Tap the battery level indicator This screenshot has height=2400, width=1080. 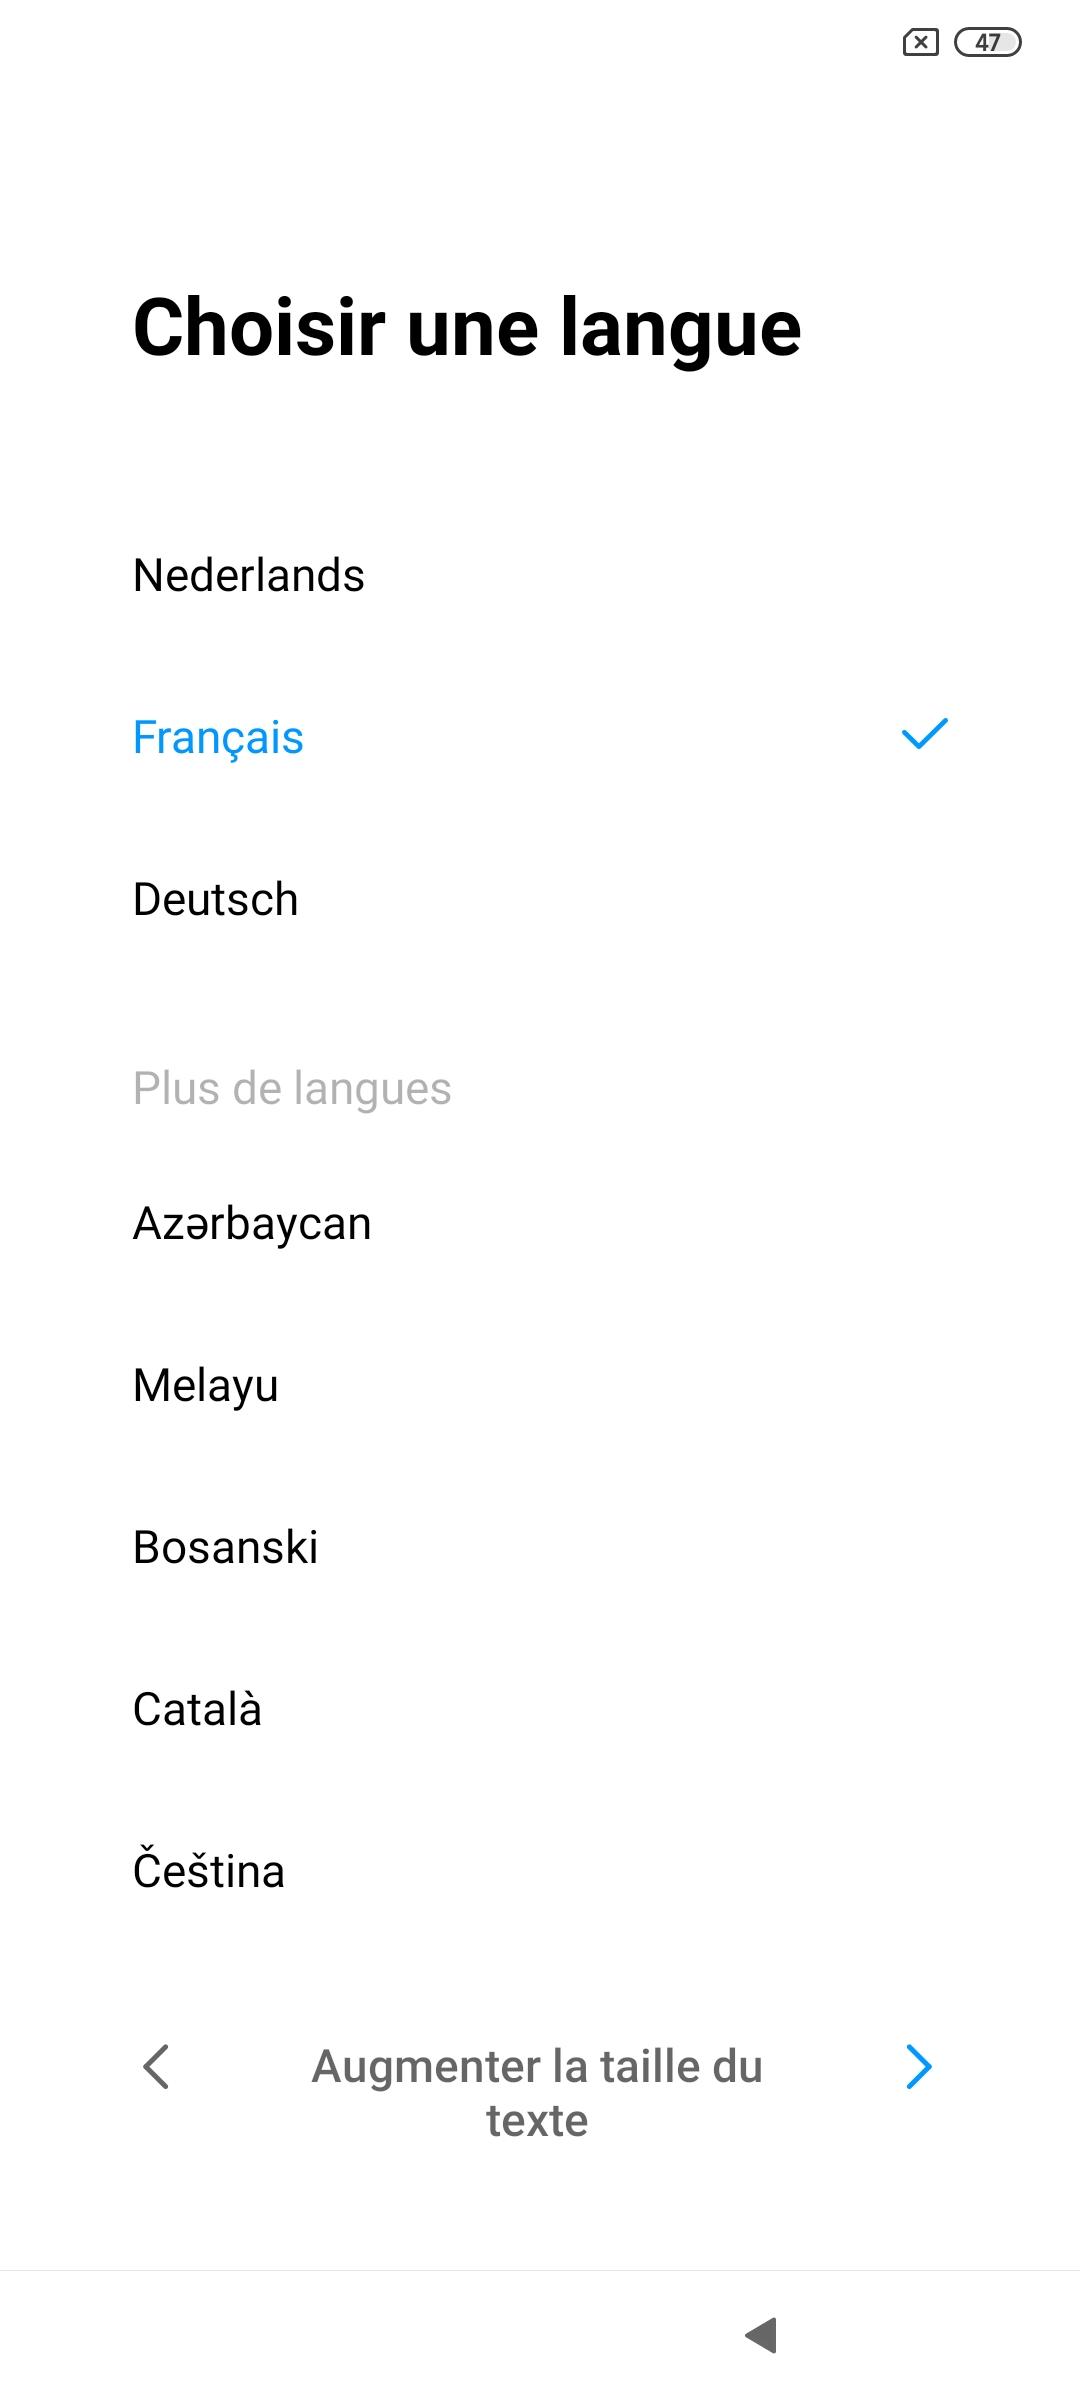tap(987, 43)
